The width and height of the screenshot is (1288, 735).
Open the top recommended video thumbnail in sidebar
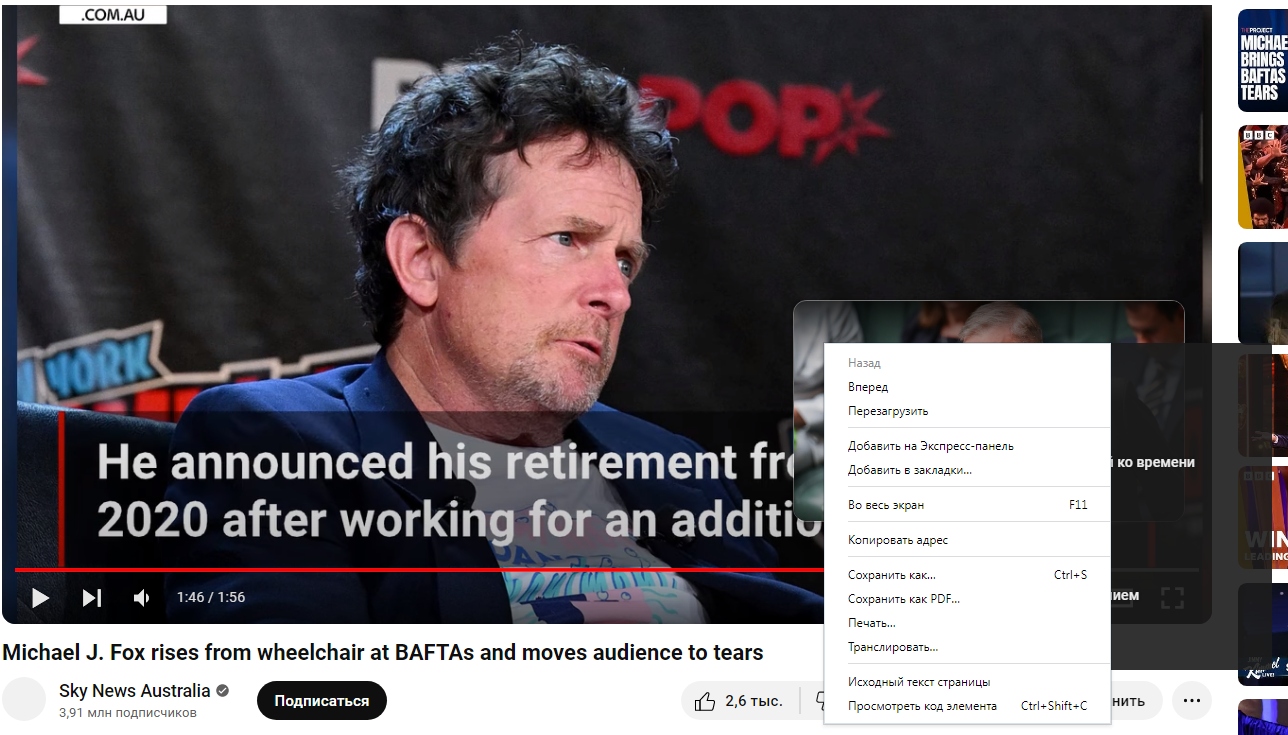coord(1262,60)
